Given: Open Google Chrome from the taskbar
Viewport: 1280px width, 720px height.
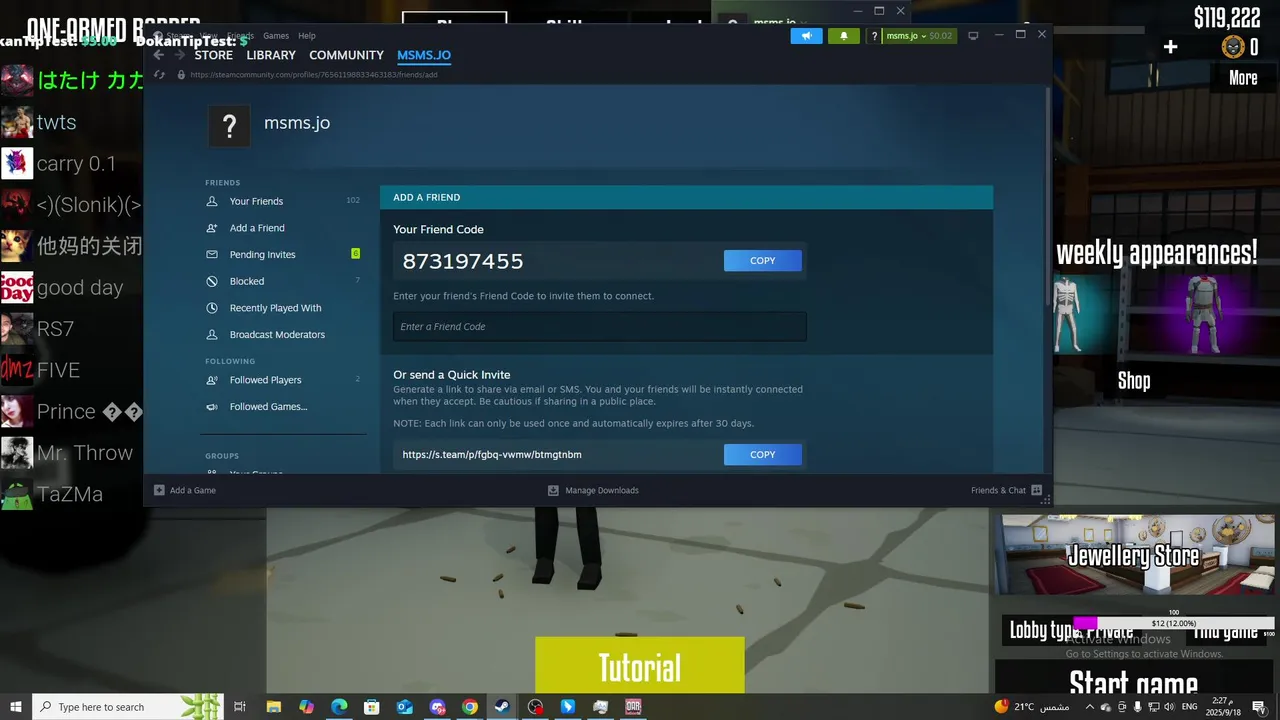Looking at the screenshot, I should coord(470,707).
